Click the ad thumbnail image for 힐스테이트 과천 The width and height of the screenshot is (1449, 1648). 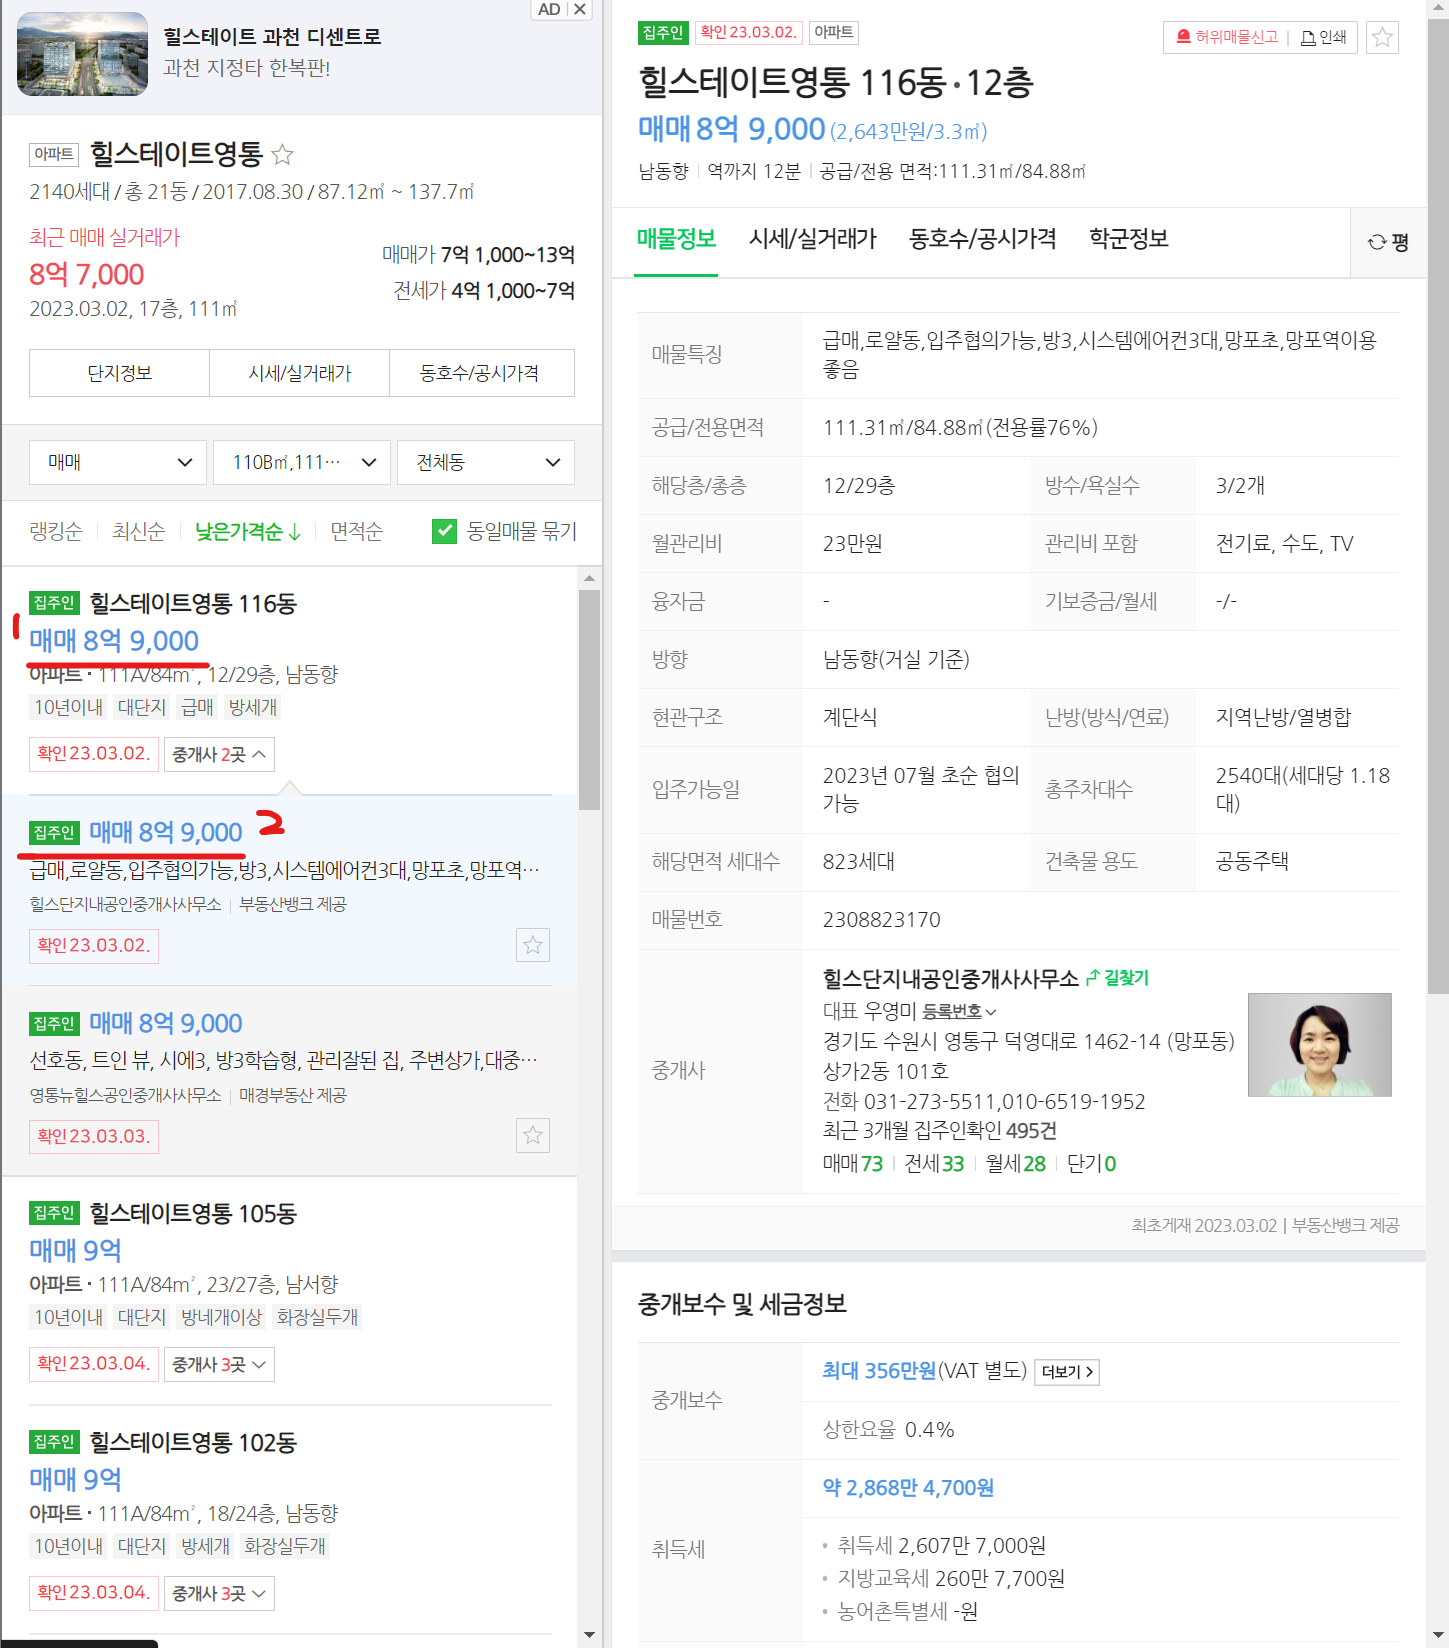[x=82, y=54]
